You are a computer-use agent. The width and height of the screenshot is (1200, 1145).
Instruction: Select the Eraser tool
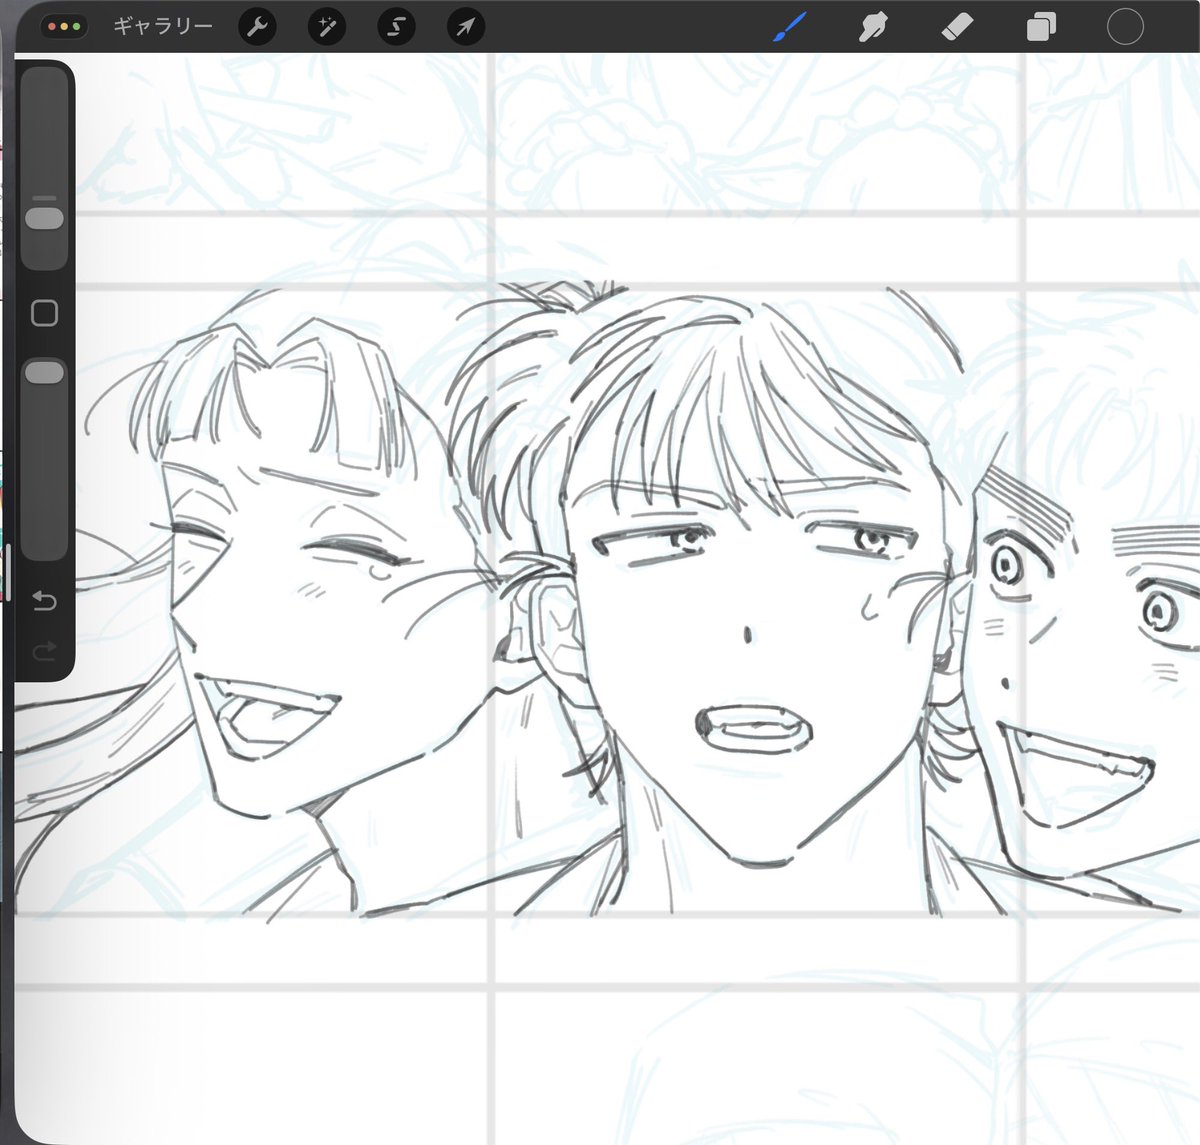pyautogui.click(x=957, y=27)
